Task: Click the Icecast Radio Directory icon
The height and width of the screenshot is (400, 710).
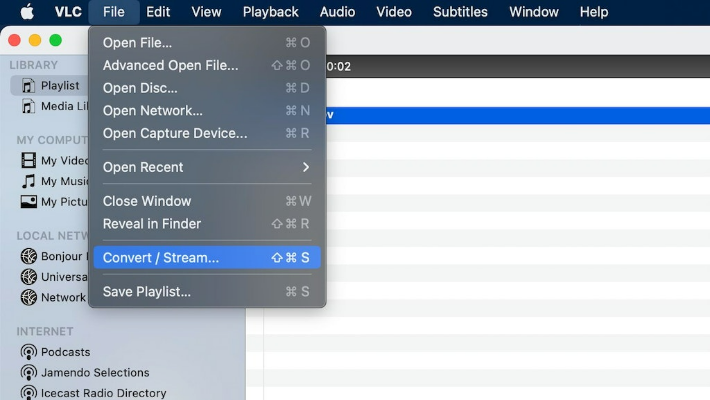Action: (x=29, y=393)
